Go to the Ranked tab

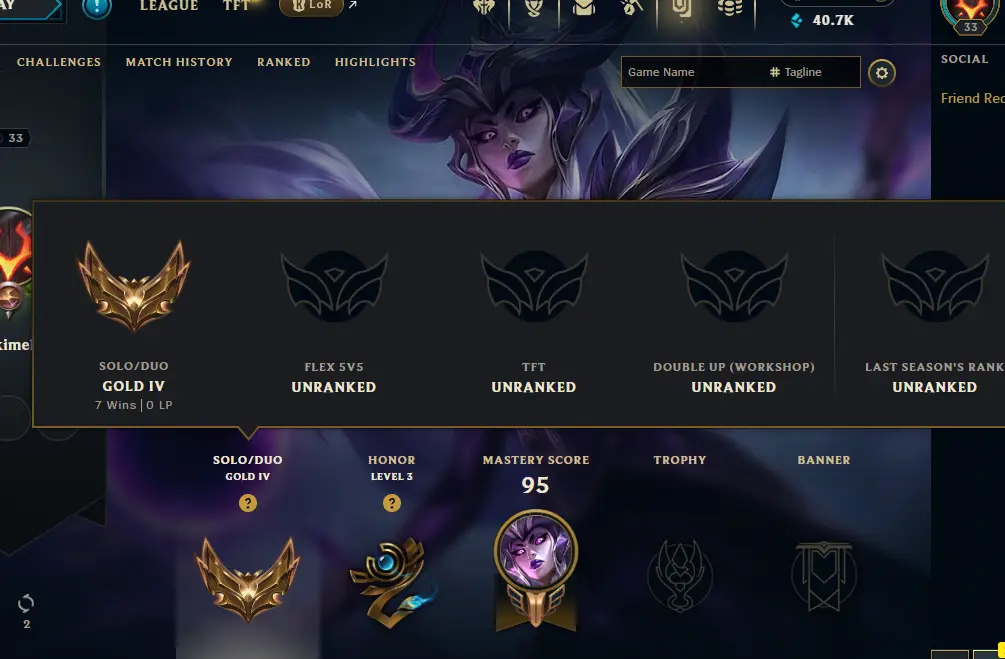pos(283,62)
